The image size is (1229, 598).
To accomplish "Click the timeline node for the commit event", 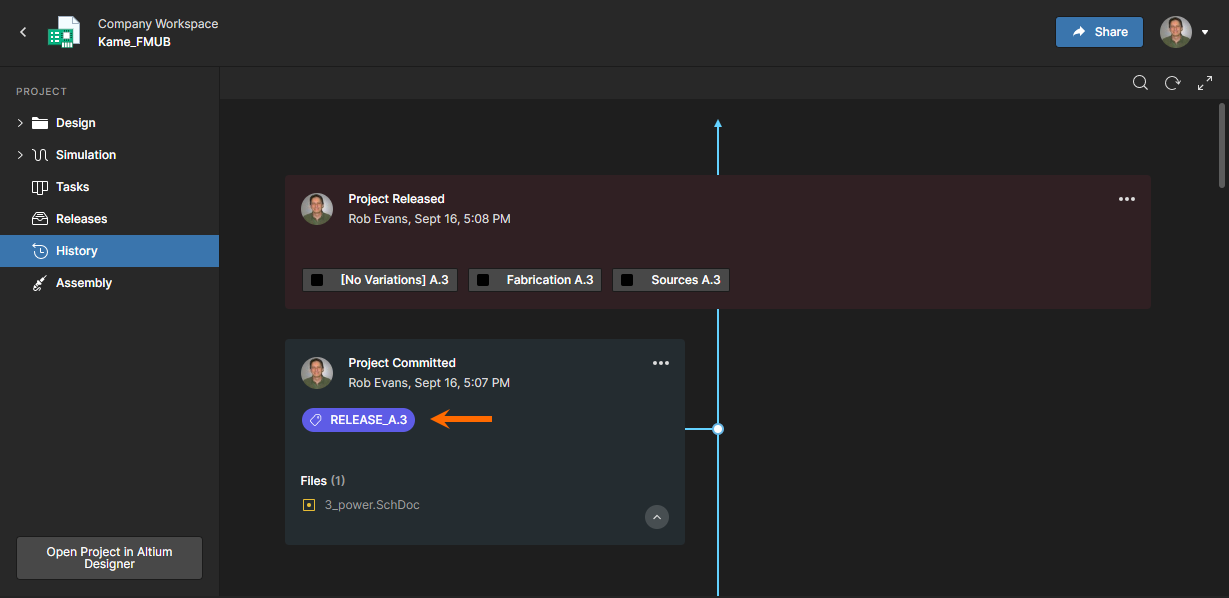I will coord(718,429).
